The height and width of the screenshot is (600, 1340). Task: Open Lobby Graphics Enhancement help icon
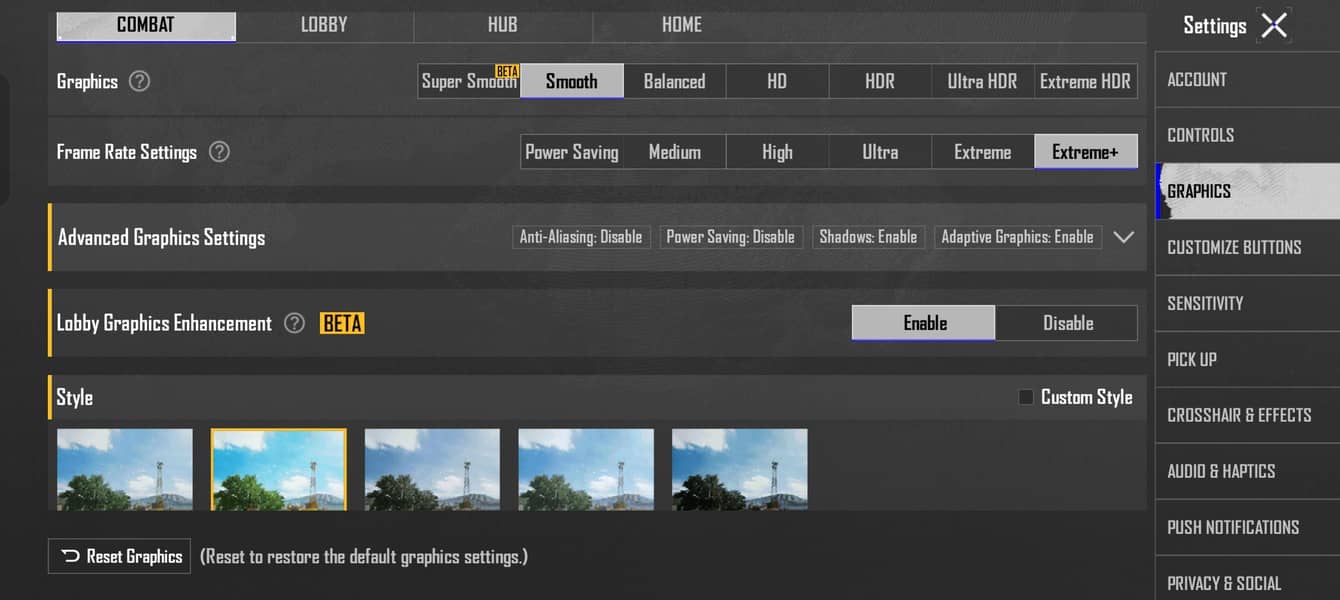click(294, 323)
